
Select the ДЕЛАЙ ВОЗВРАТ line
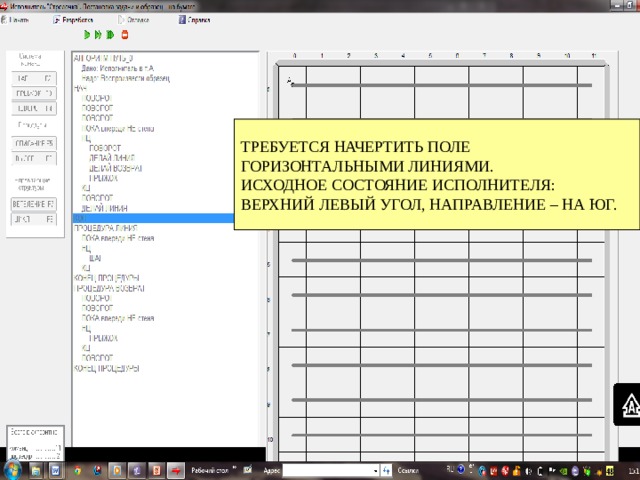click(x=115, y=168)
